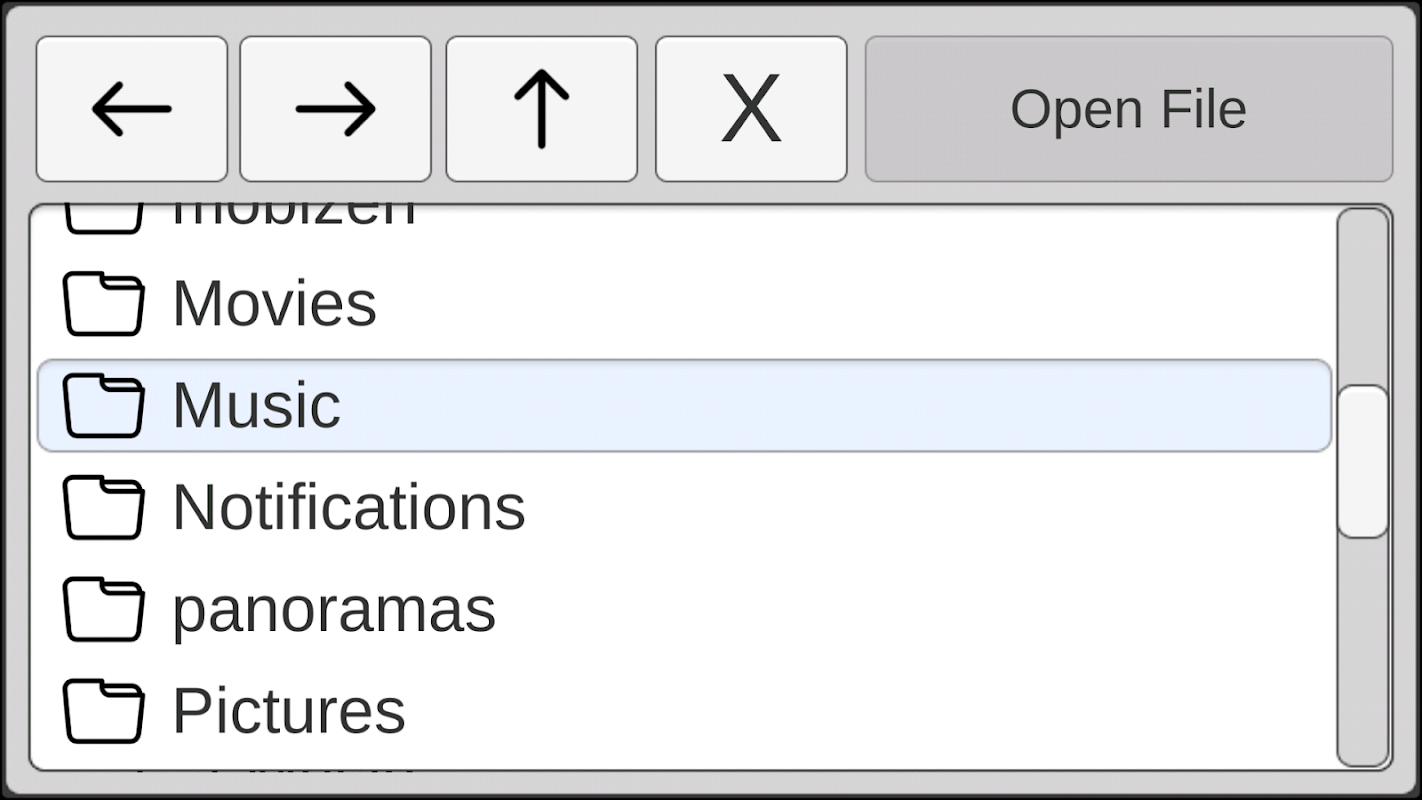1422x800 pixels.
Task: Click the partially visible folder icon above Movies
Action: 103,219
